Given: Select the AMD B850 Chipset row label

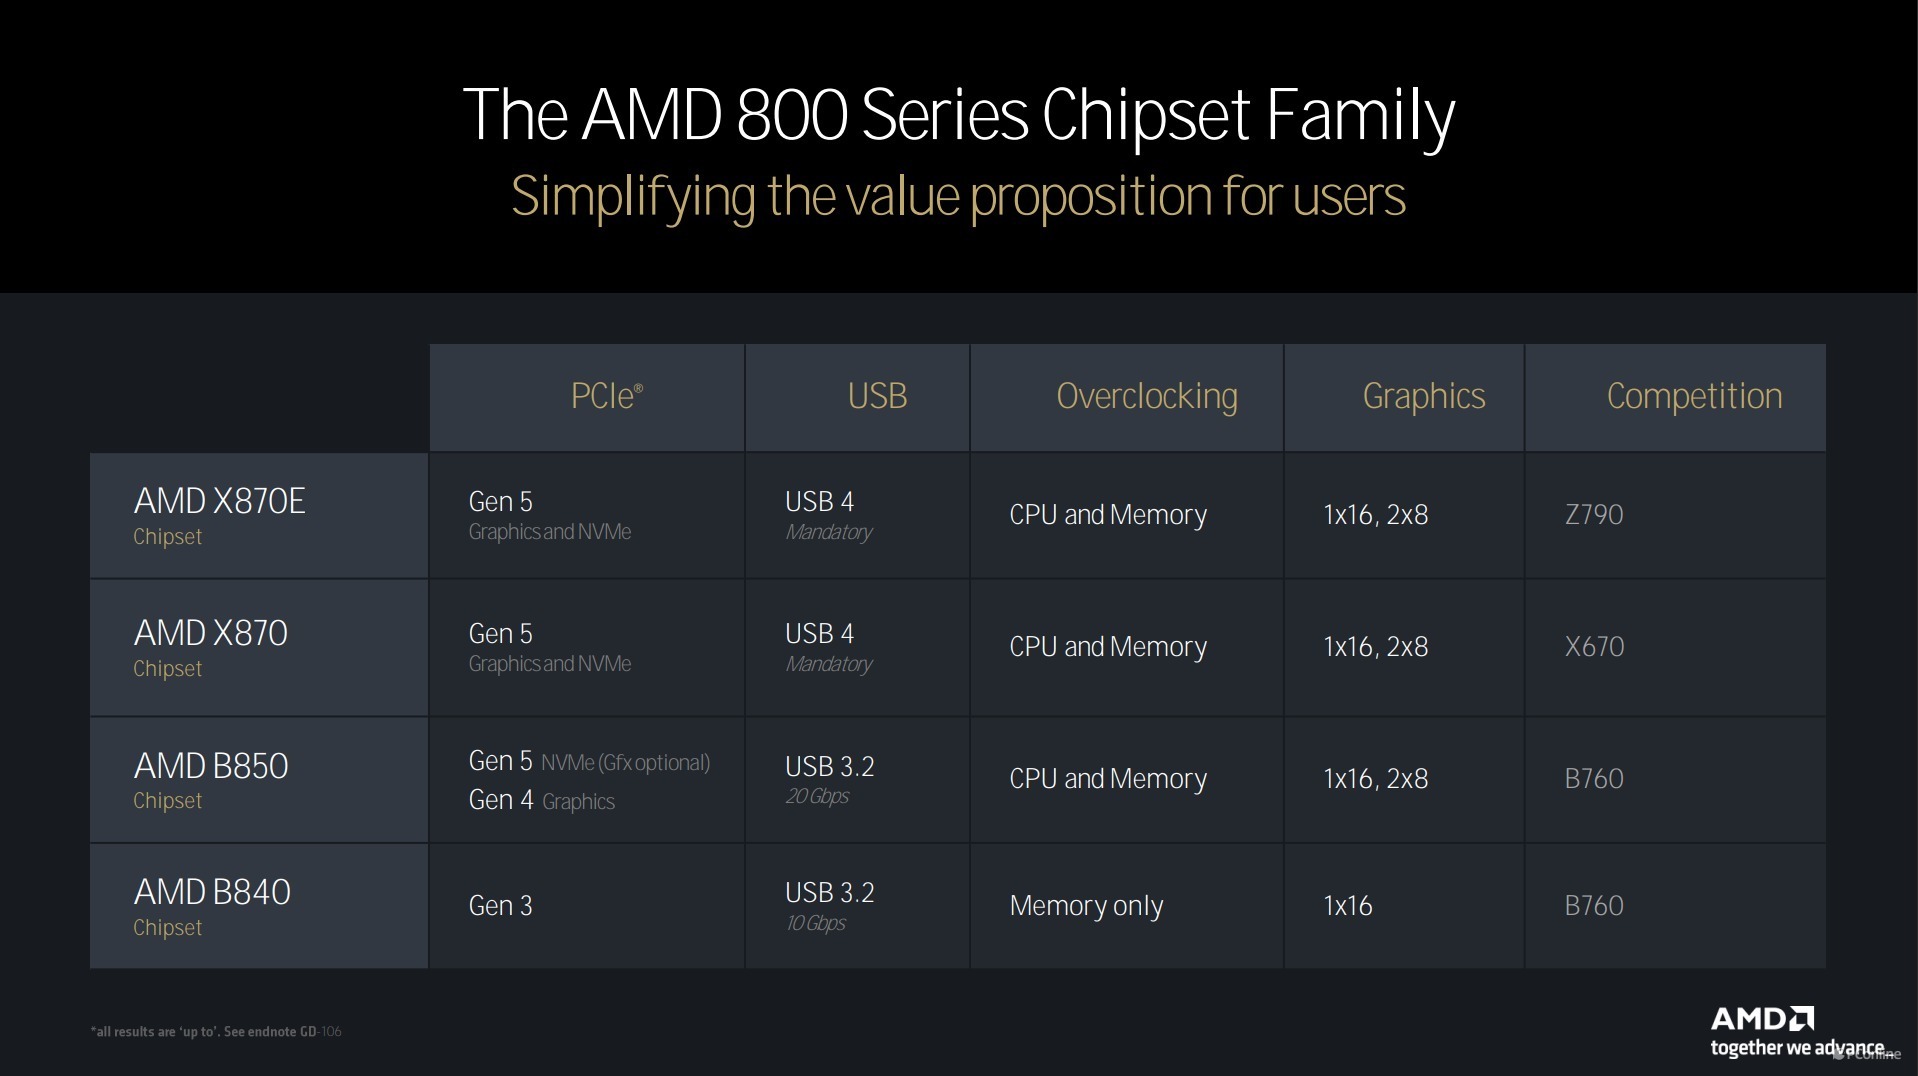Looking at the screenshot, I should pos(210,779).
